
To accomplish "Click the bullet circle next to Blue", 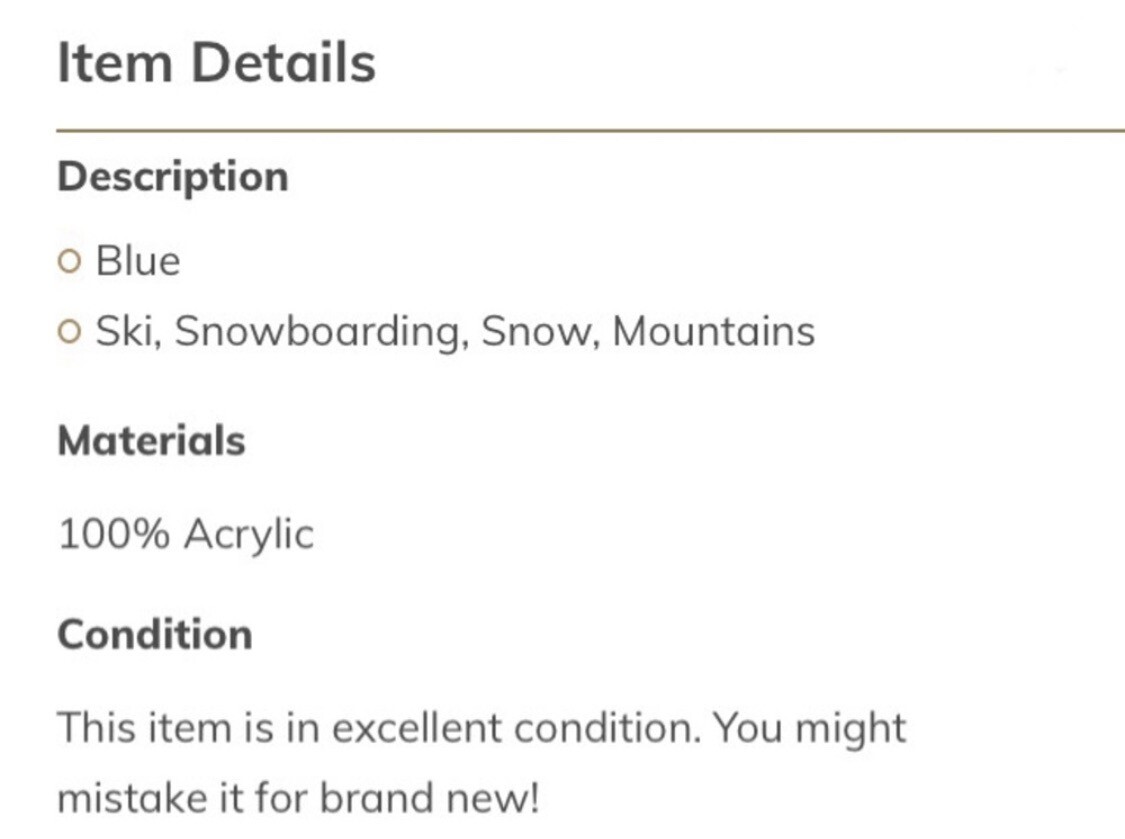I will [x=68, y=263].
